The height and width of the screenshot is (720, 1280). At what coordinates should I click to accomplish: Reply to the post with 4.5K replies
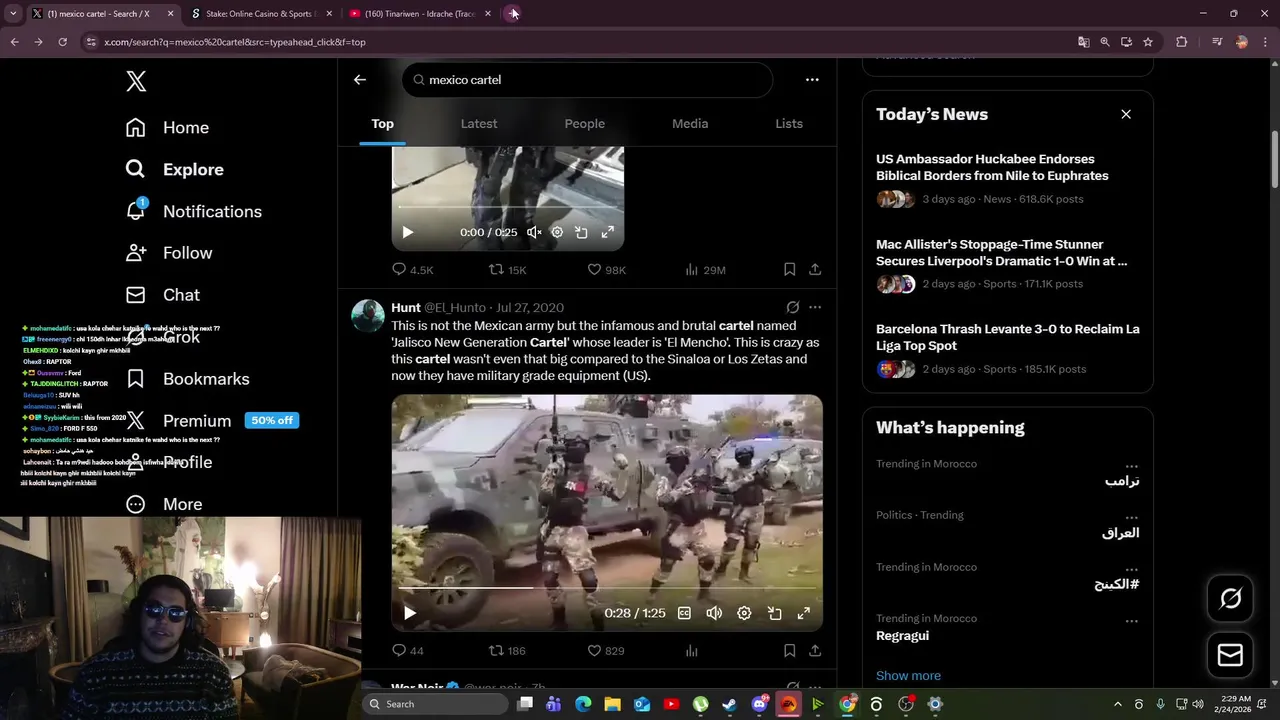(x=412, y=270)
